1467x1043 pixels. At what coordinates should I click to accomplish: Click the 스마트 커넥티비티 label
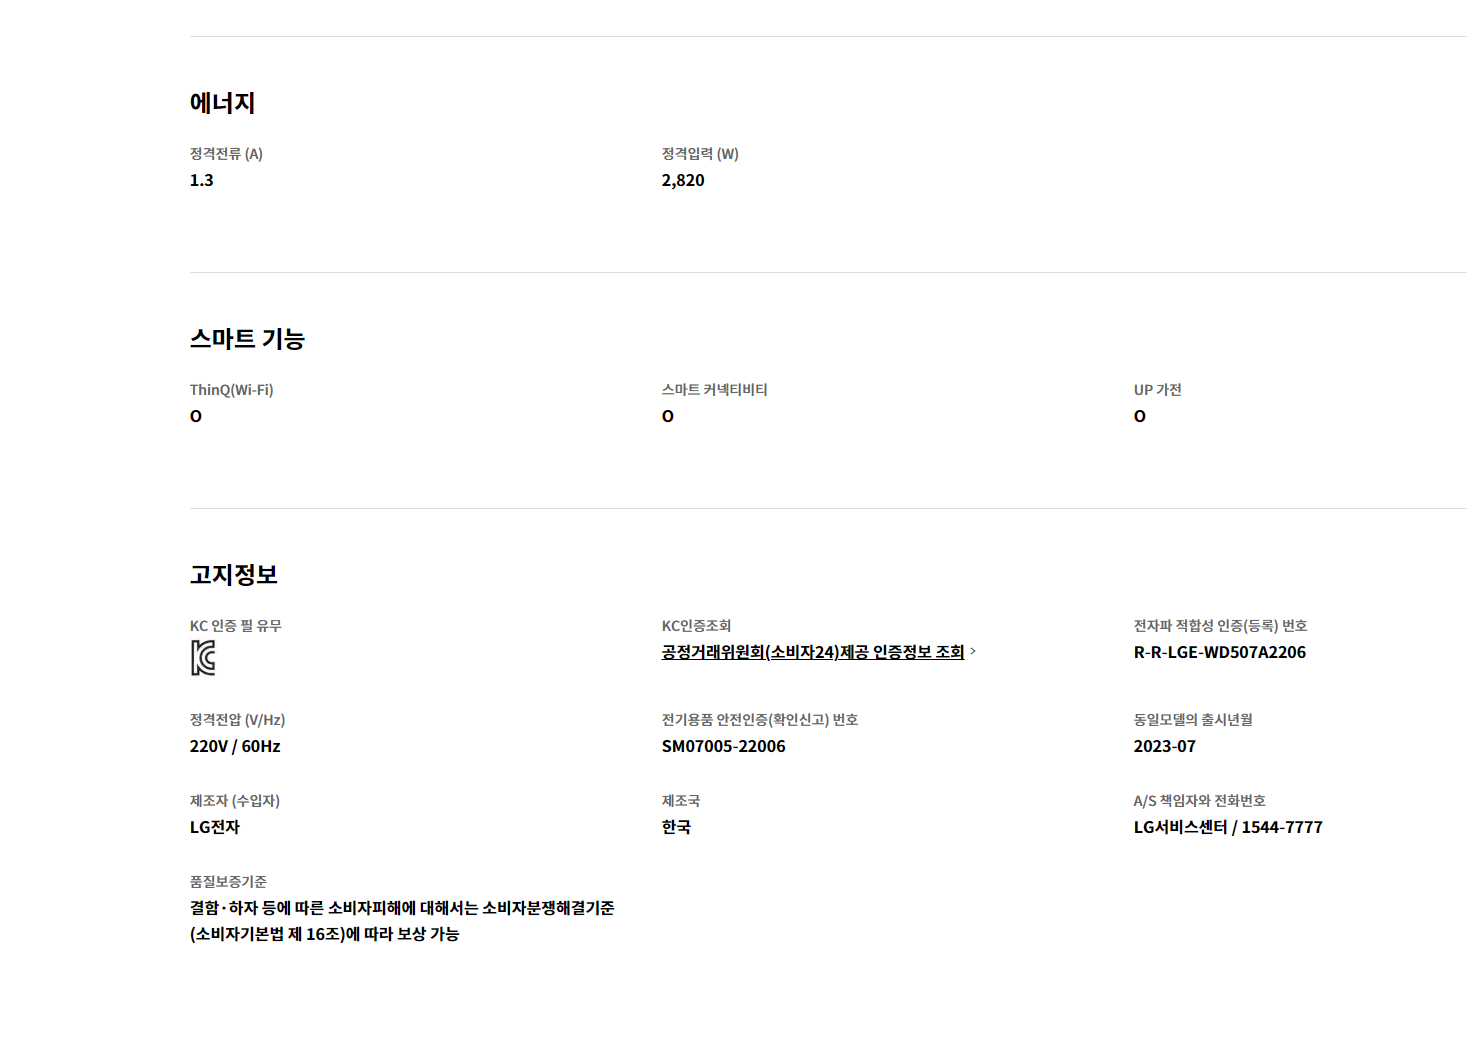714,390
